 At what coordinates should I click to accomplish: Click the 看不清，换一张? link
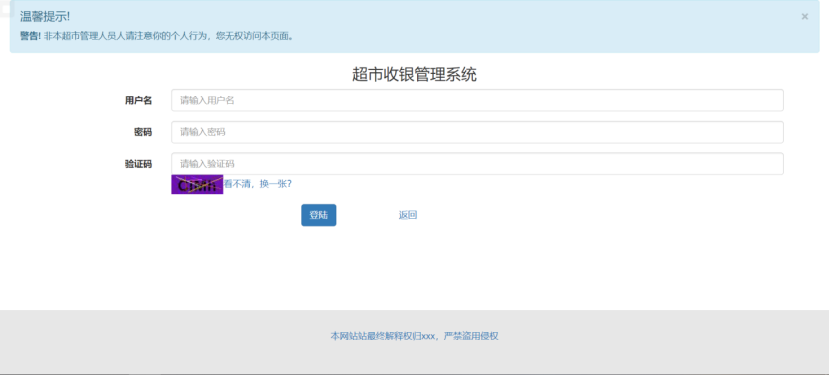258,184
